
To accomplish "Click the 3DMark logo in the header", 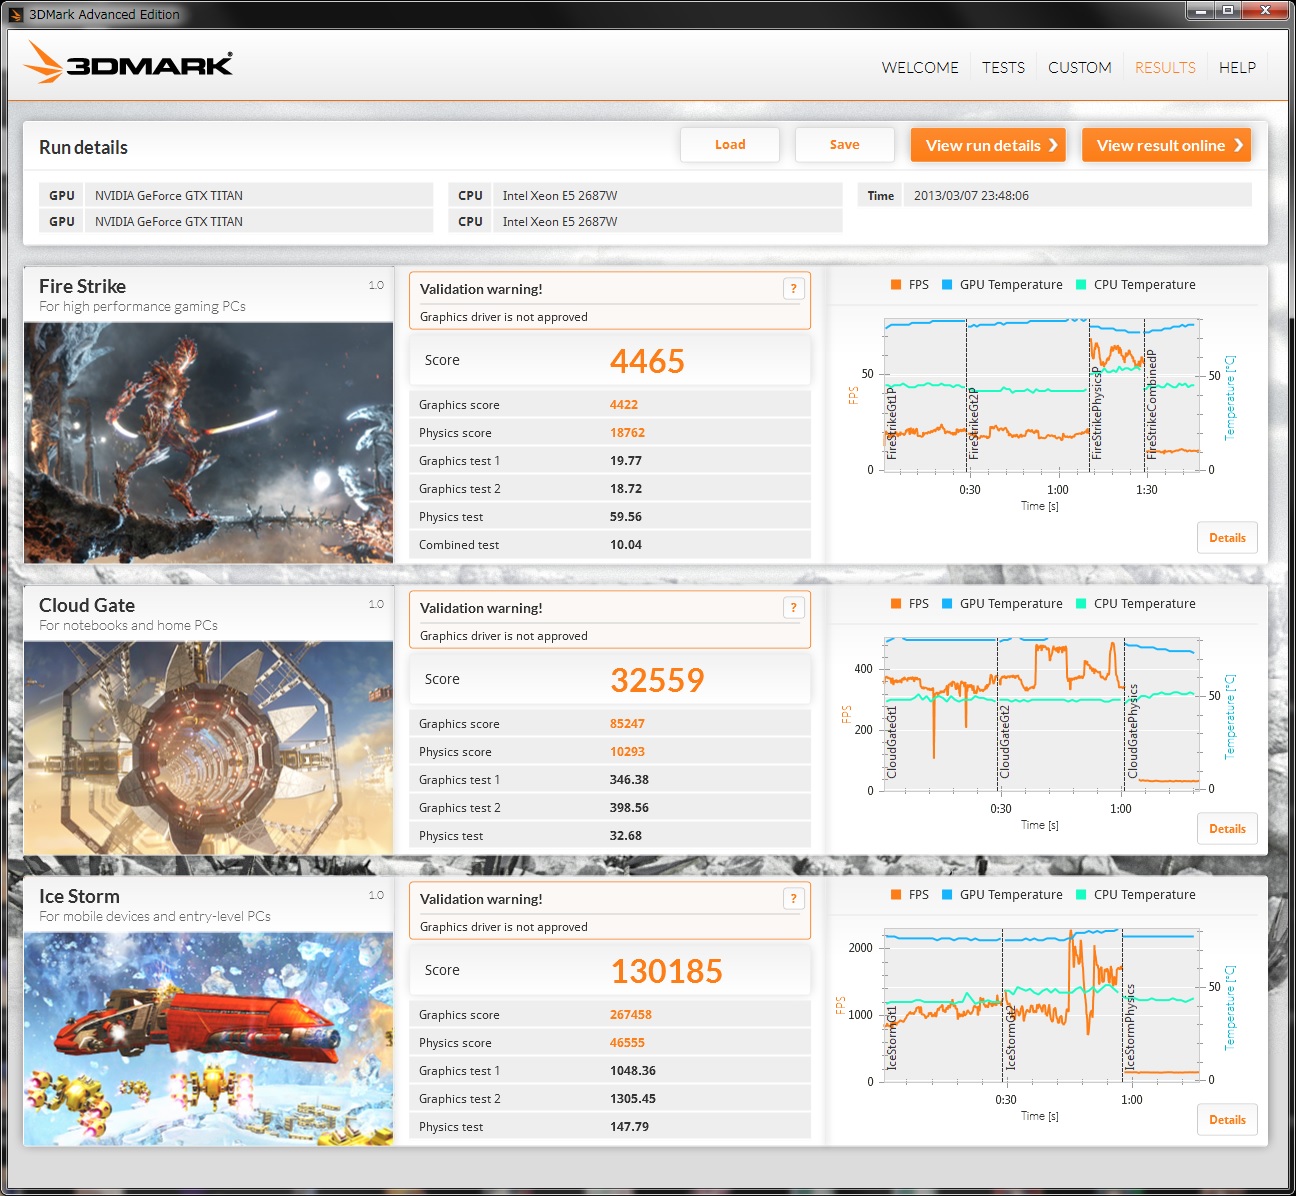I will 128,63.
